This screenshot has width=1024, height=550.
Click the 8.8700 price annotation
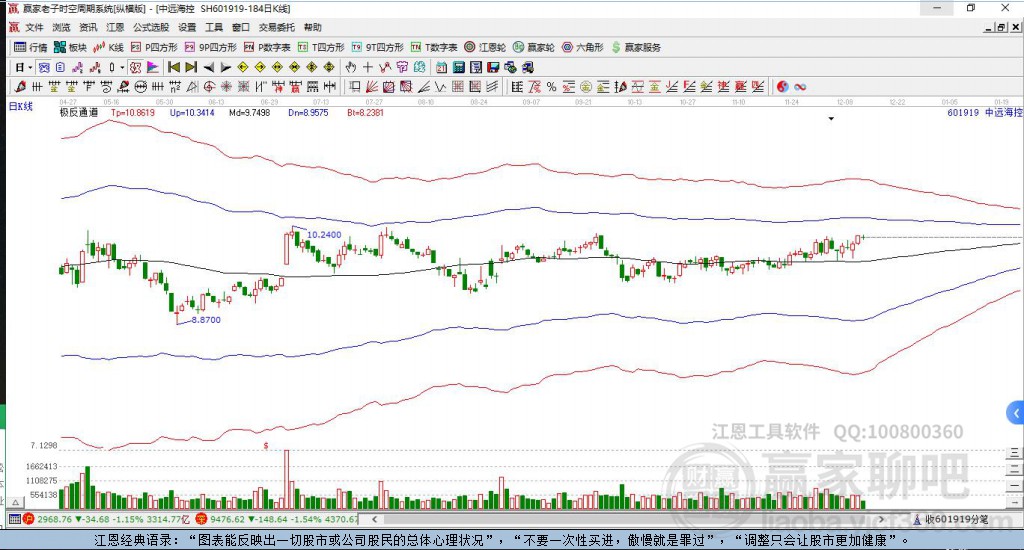click(x=206, y=320)
